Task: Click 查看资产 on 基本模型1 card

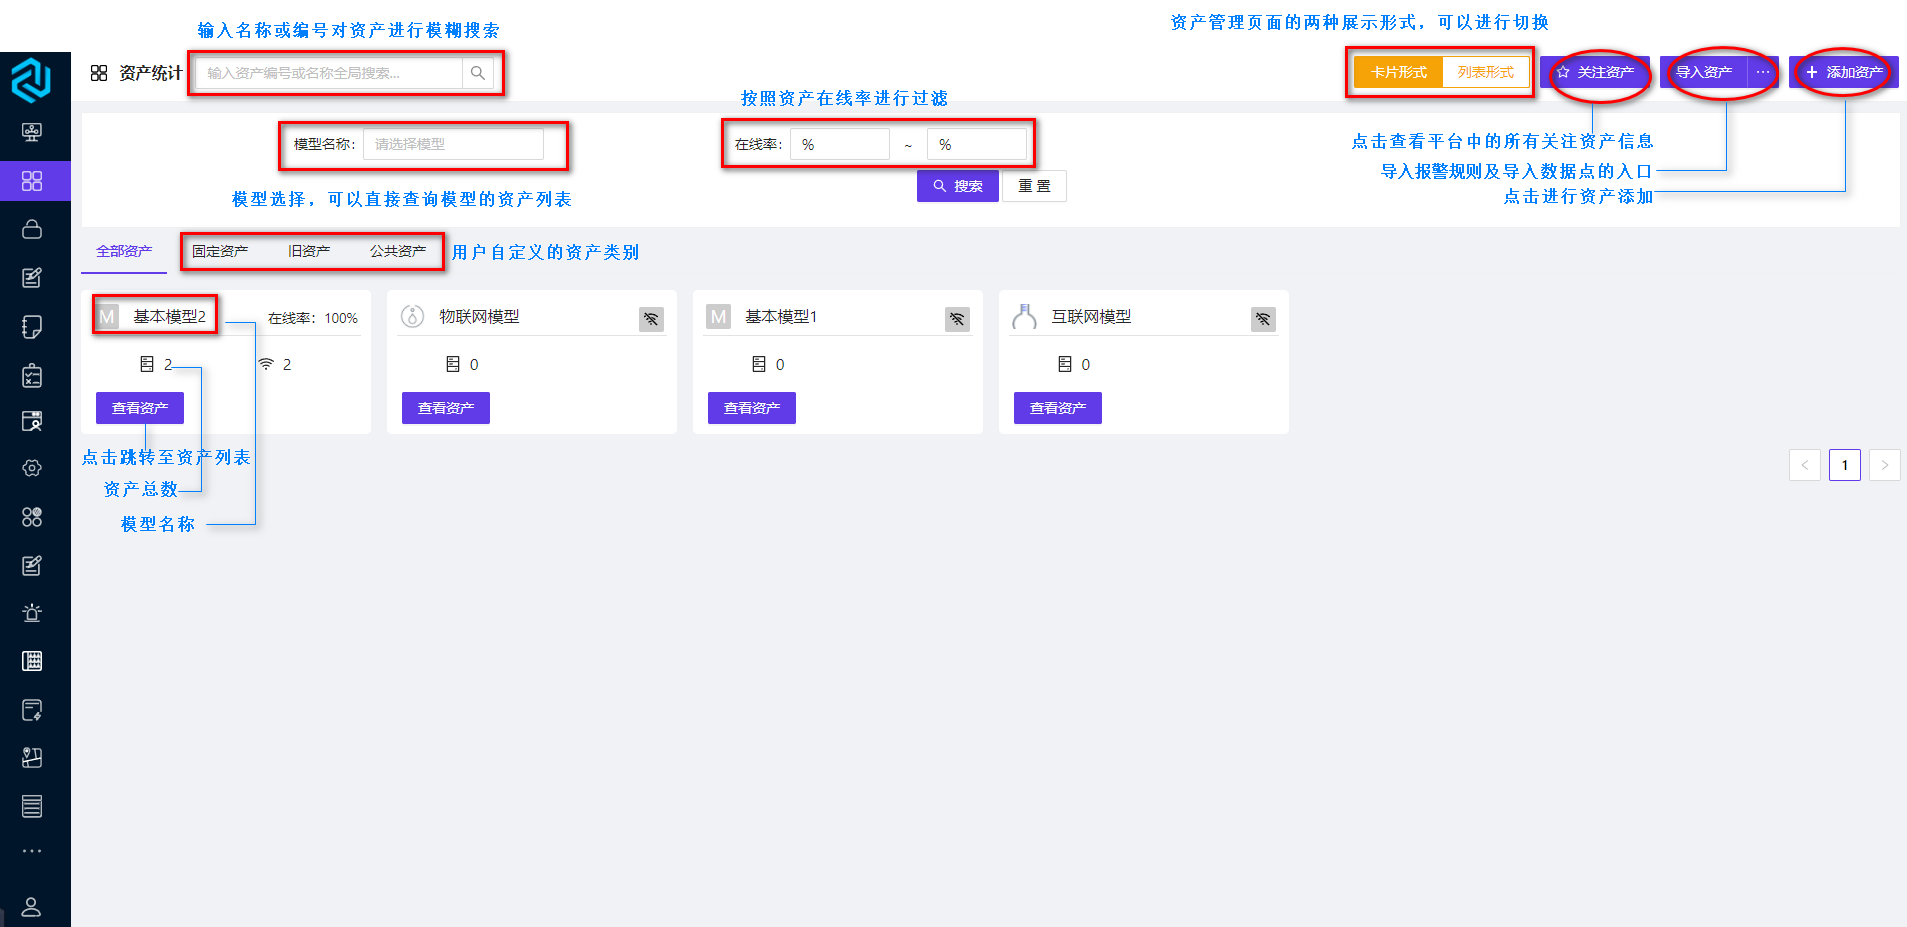Action: 752,408
